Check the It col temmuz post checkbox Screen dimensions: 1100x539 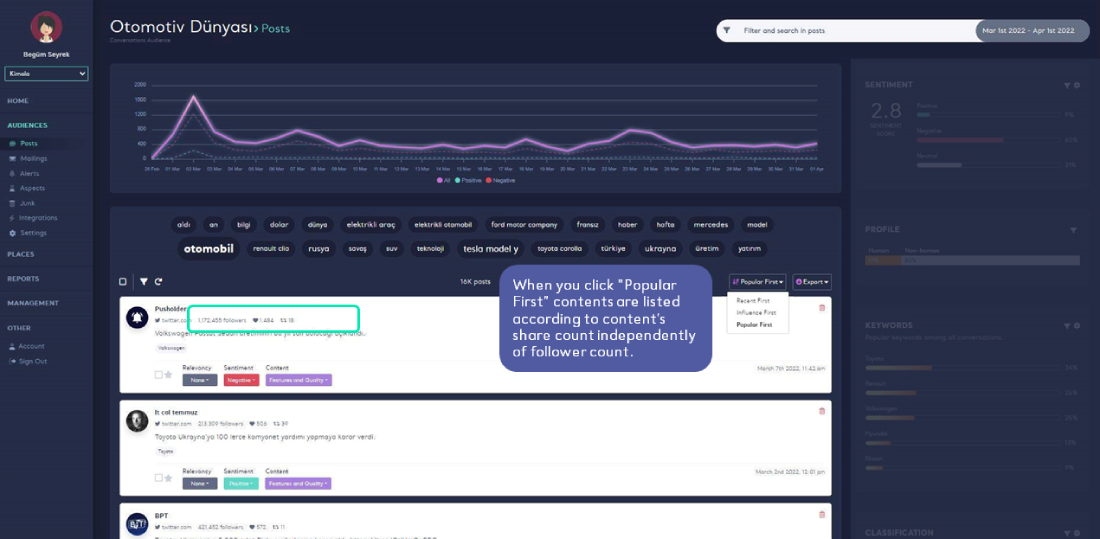pos(158,478)
